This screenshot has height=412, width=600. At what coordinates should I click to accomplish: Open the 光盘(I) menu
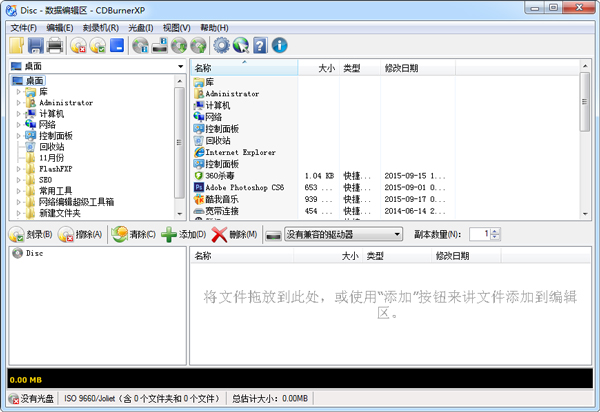[141, 27]
